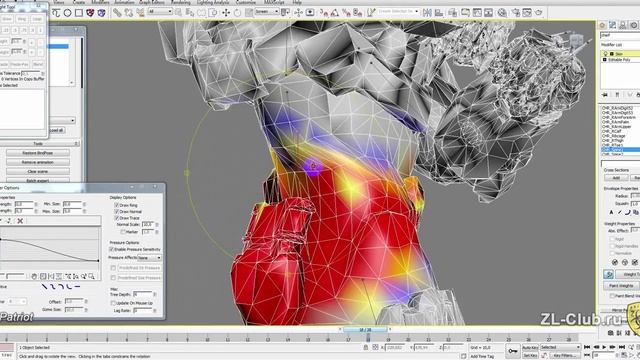640x360 pixels.
Task: Open the Modify command panel tab
Action: point(613,25)
